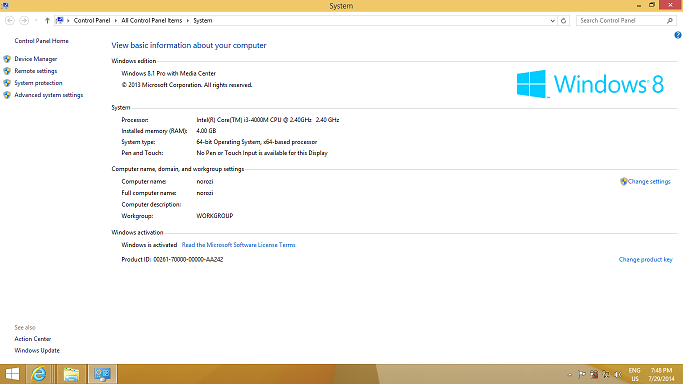683x384 pixels.
Task: Expand the chevron after Control Panel breadcrumb
Action: click(116, 20)
